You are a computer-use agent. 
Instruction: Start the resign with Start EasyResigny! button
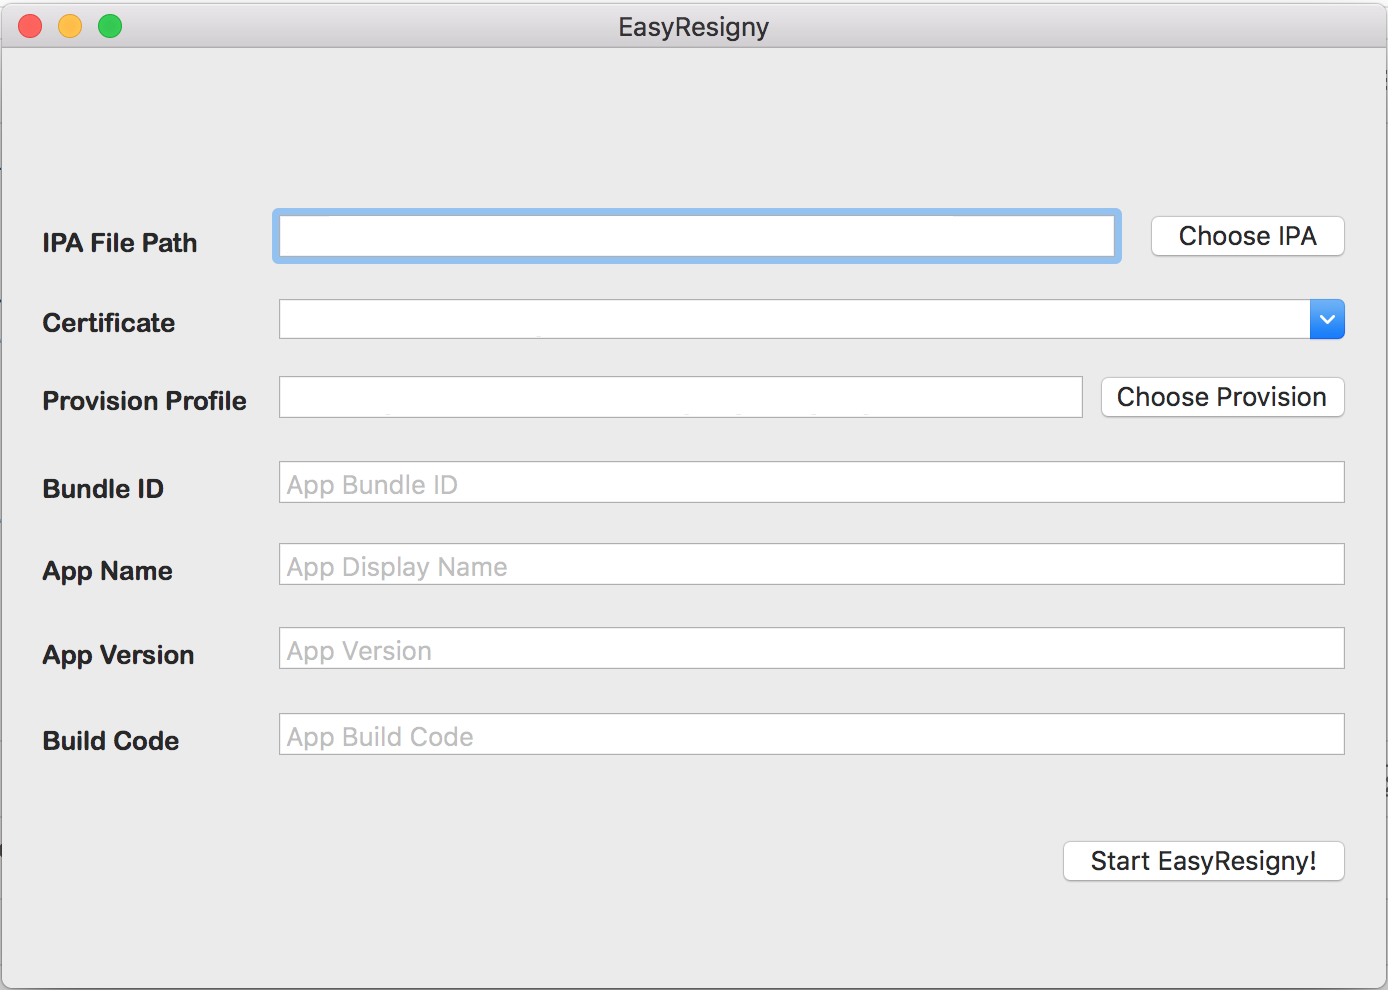[x=1203, y=861]
